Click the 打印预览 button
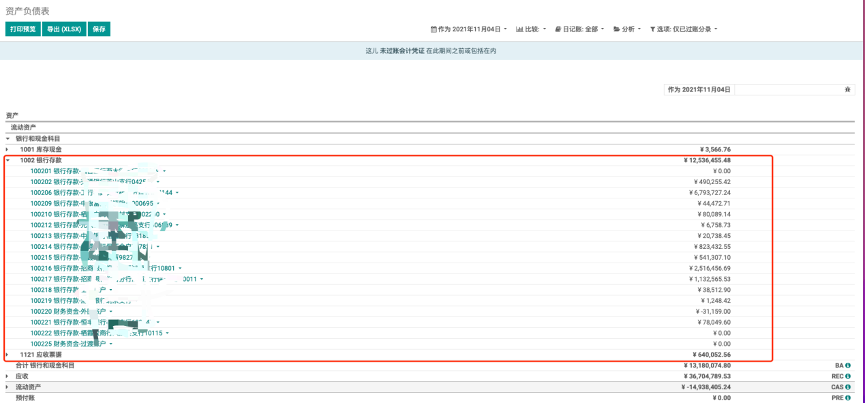 pyautogui.click(x=23, y=29)
